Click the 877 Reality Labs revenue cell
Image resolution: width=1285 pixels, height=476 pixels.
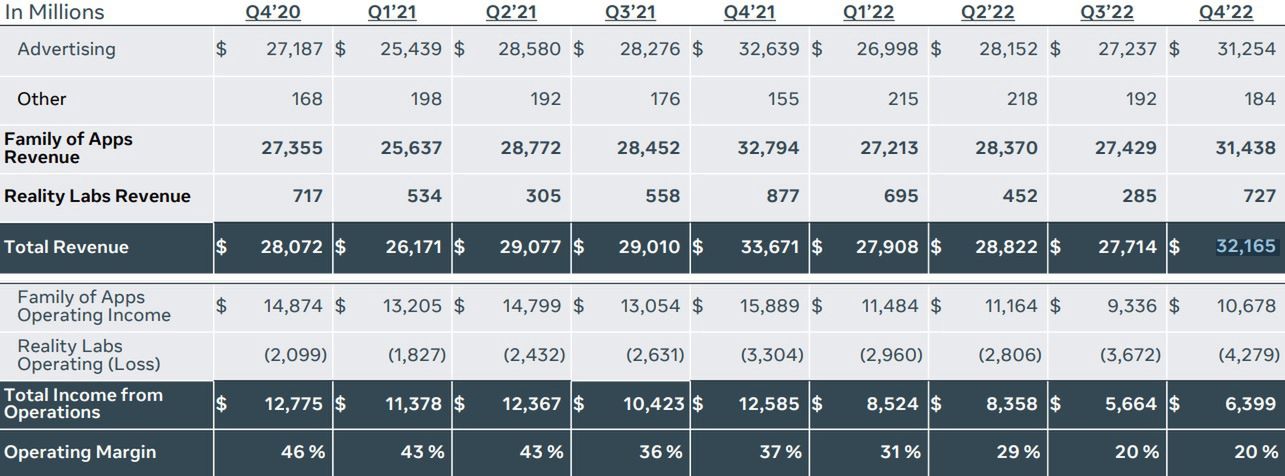tap(782, 196)
